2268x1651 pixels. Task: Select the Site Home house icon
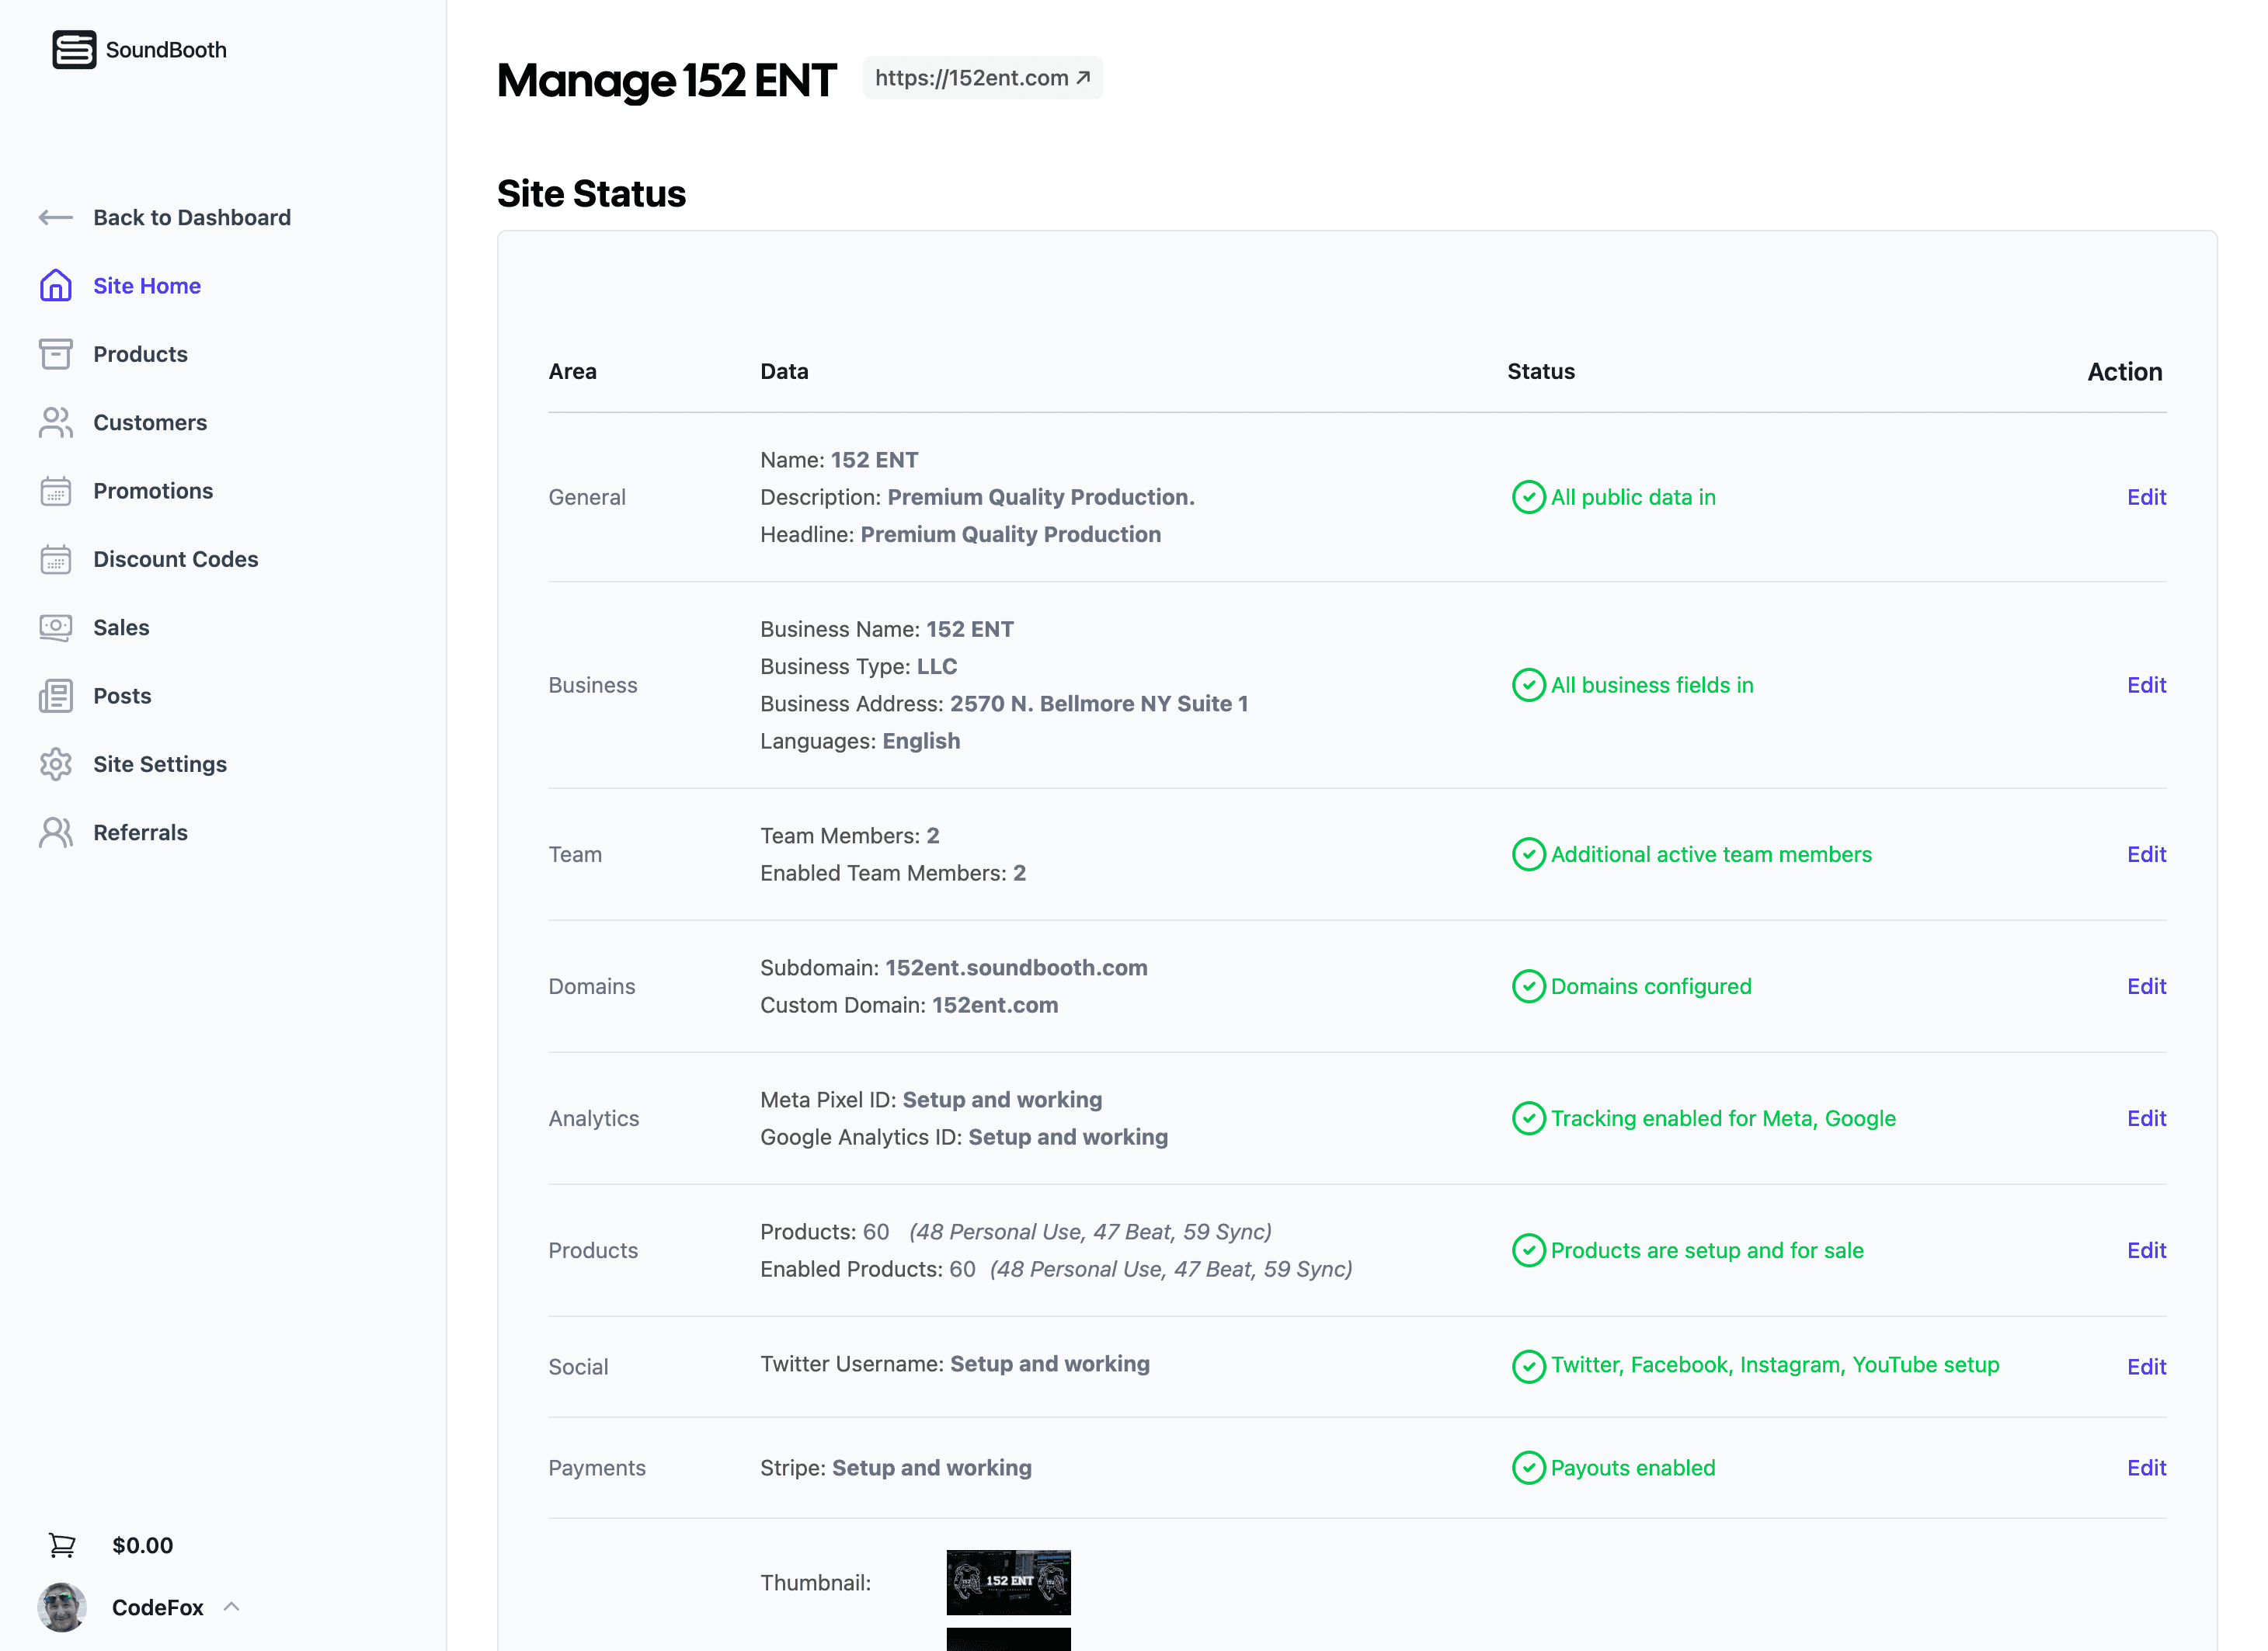55,286
